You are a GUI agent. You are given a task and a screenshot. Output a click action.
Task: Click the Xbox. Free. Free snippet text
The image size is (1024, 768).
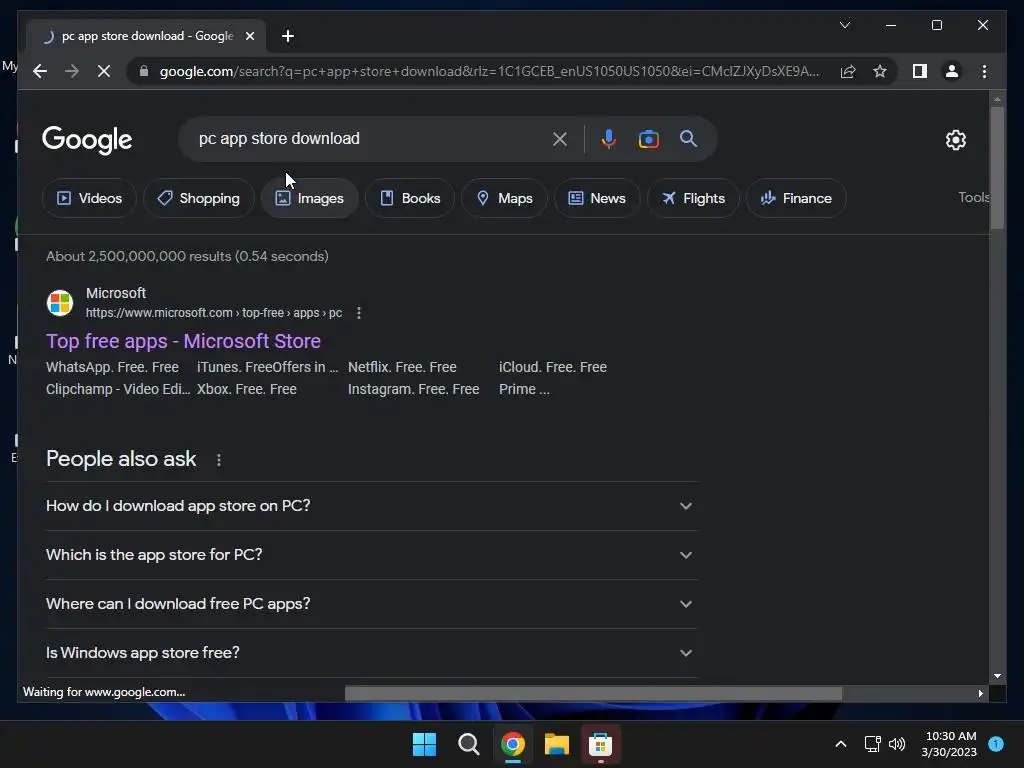(x=247, y=389)
